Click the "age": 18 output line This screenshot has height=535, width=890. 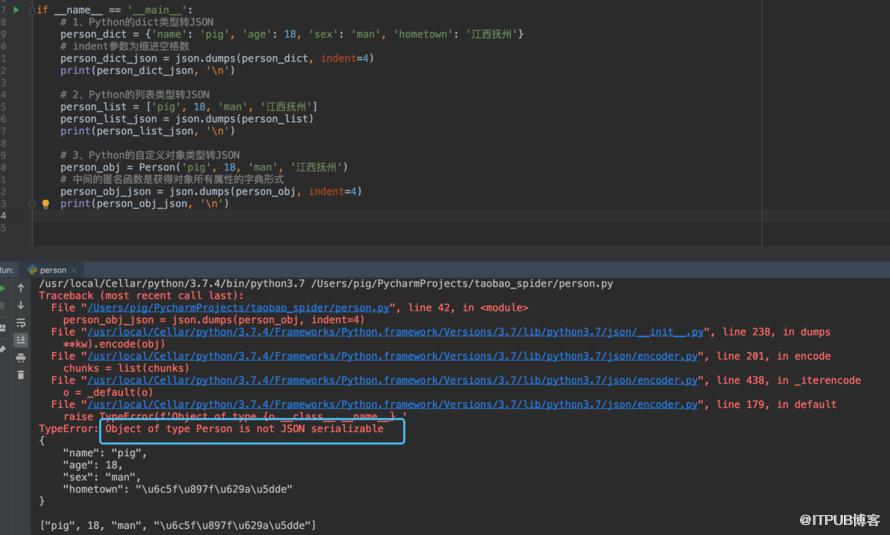pos(93,465)
